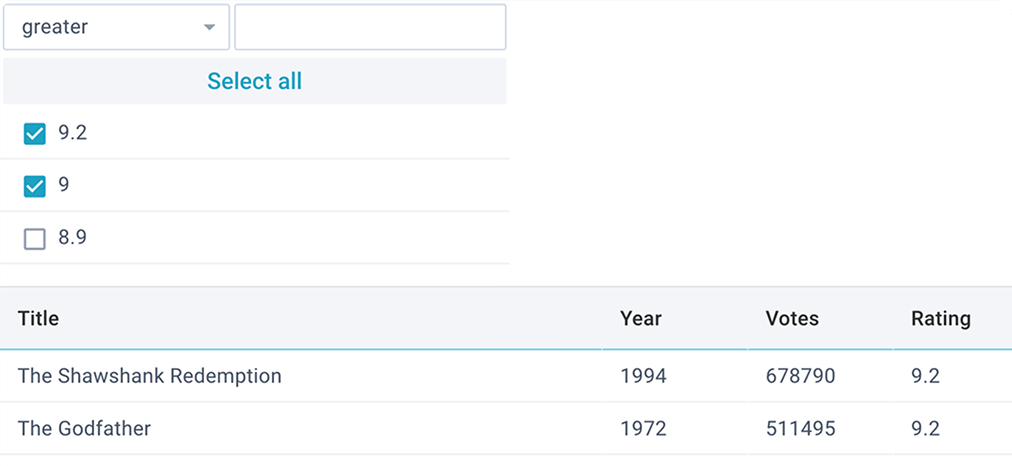Screen dimensions: 1012x466
Task: Check the 8.9 rating checkbox
Action: [x=35, y=239]
